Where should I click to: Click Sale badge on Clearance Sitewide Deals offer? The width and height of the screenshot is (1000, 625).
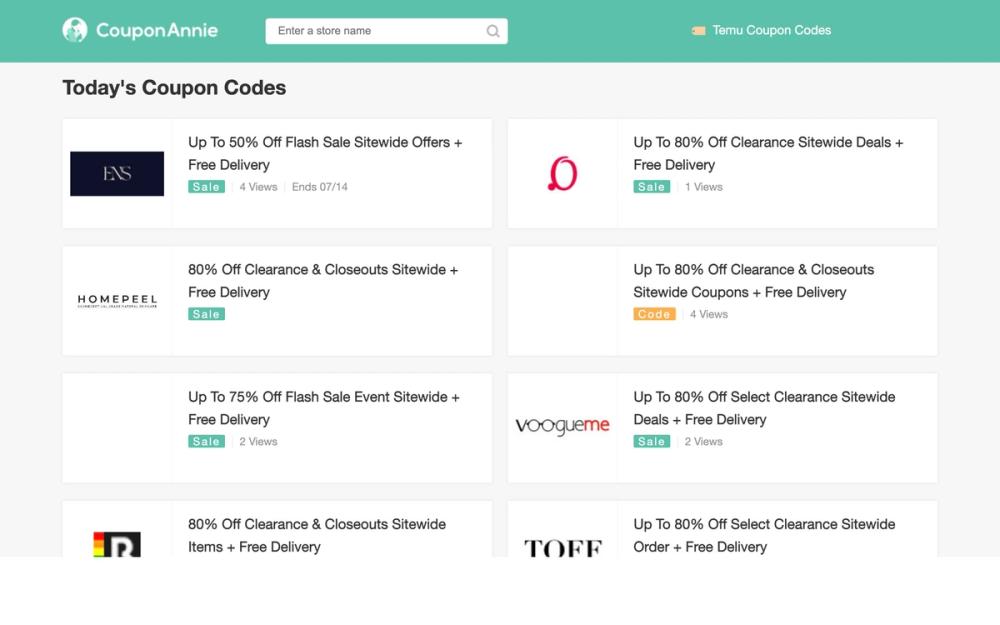[x=651, y=187]
